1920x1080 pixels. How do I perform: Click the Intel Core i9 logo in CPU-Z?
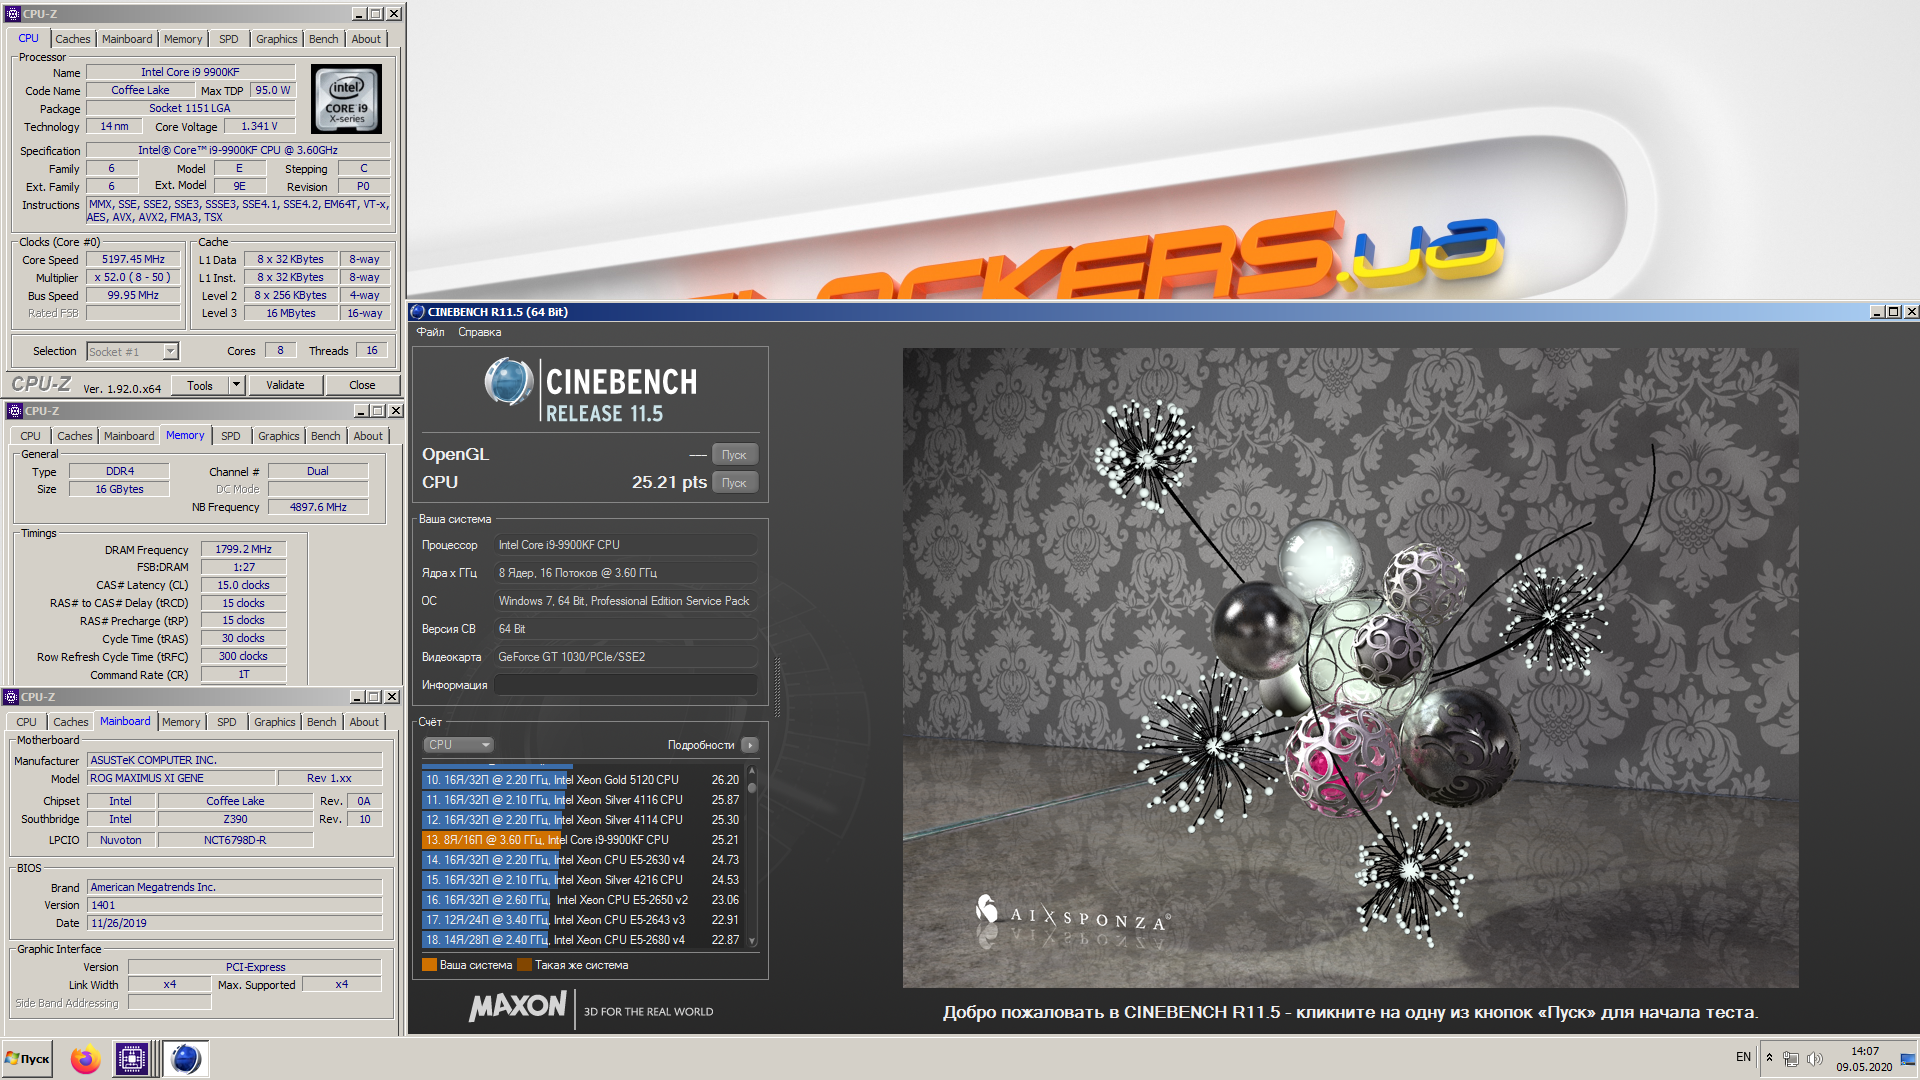[x=346, y=99]
